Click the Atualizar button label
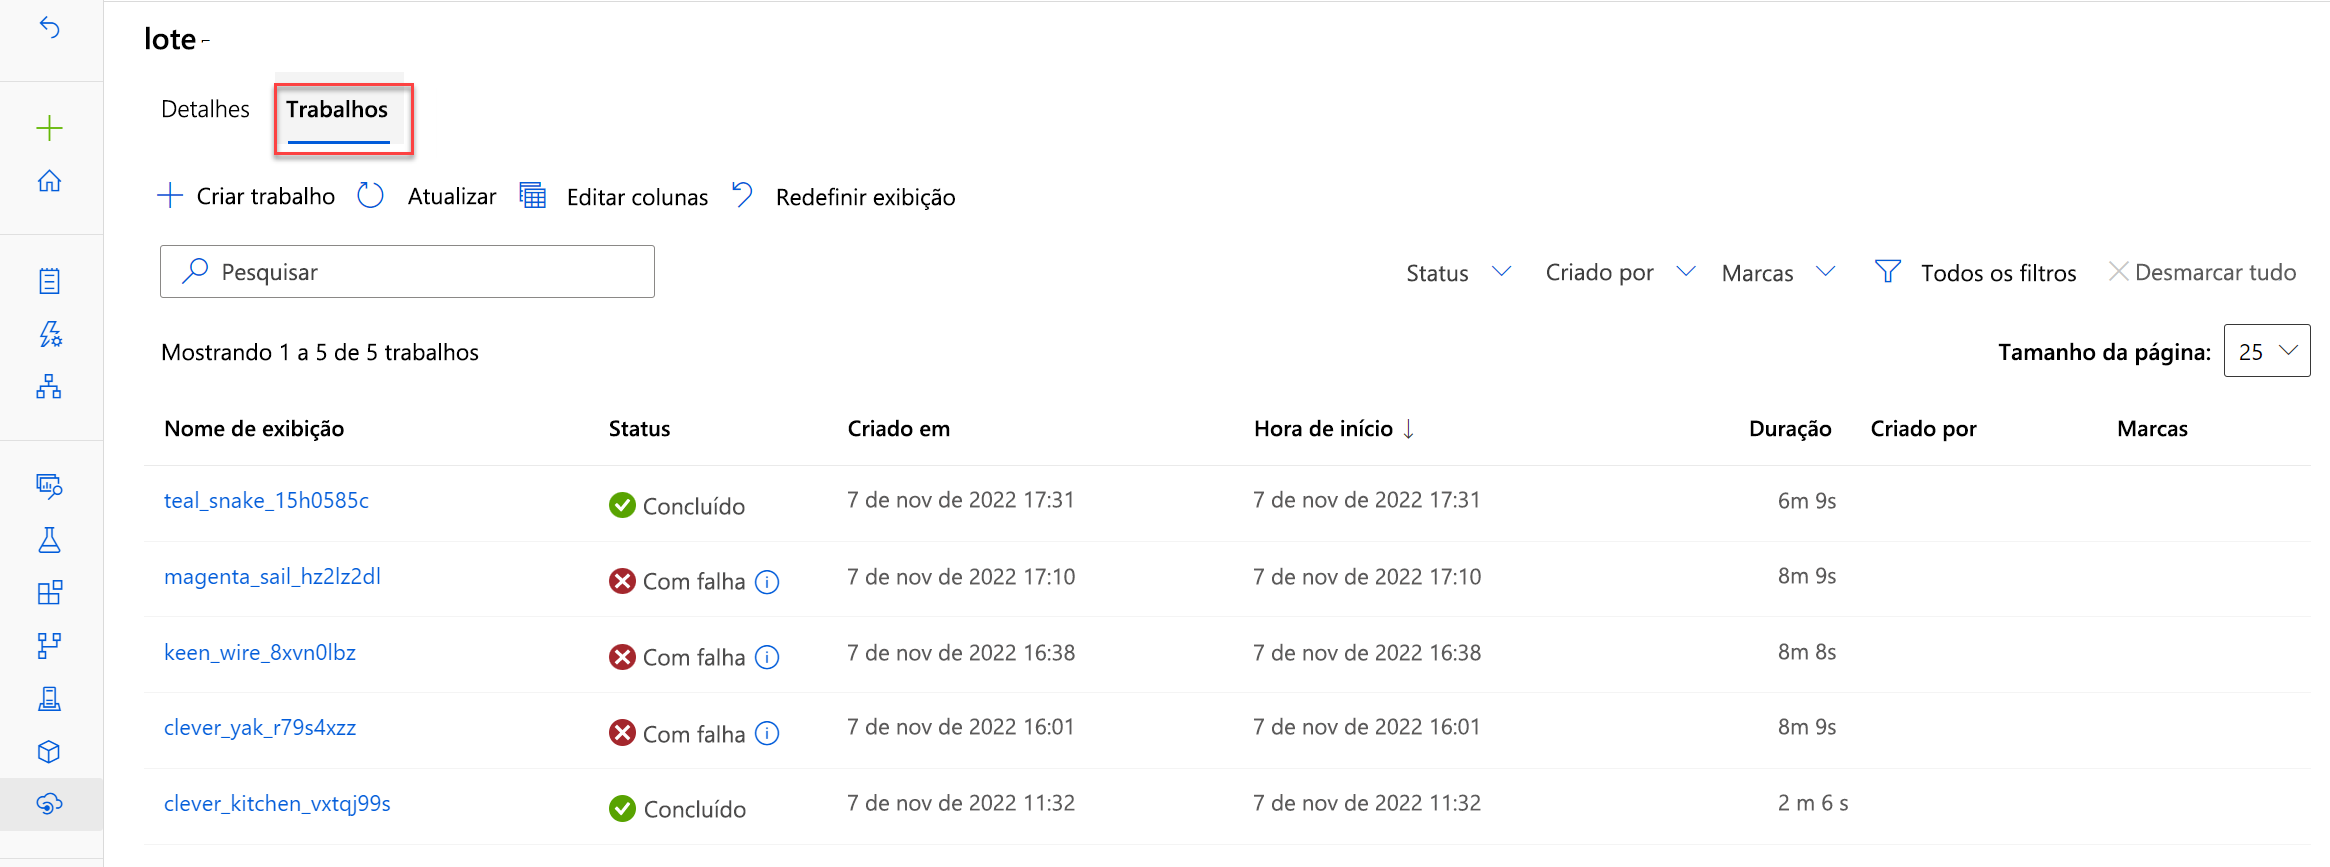 point(452,197)
